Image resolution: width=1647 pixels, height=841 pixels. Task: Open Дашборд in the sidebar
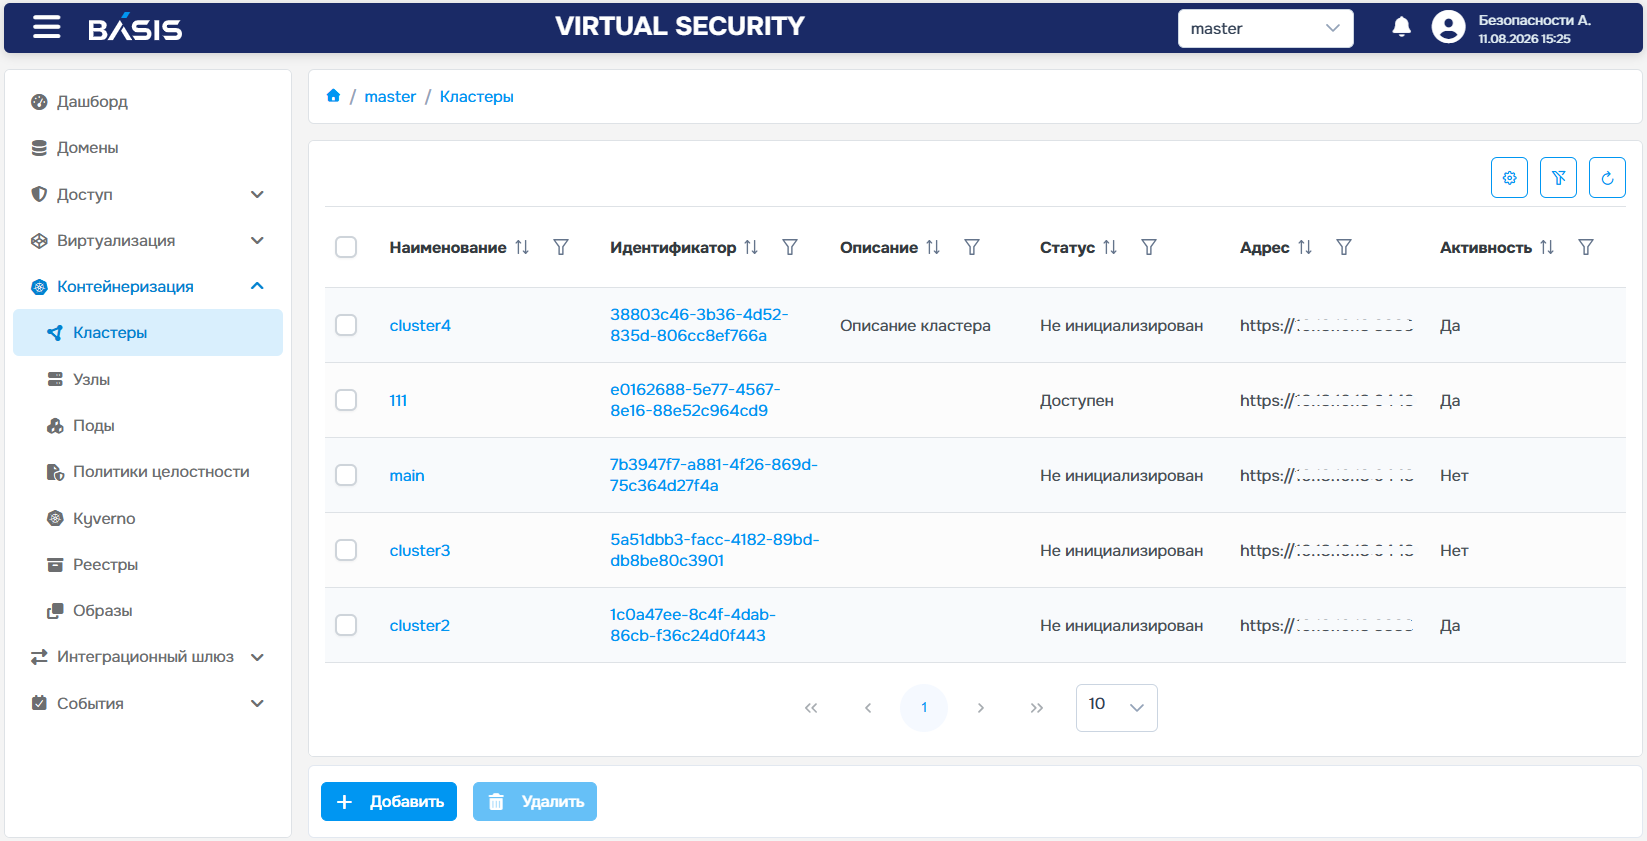[148, 101]
